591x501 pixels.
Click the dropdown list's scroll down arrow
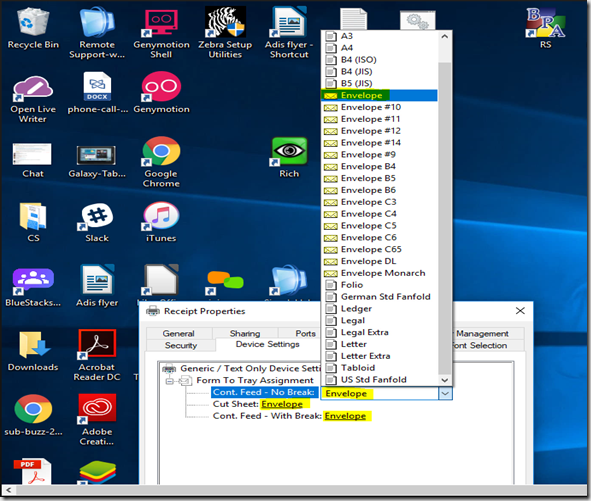click(445, 380)
